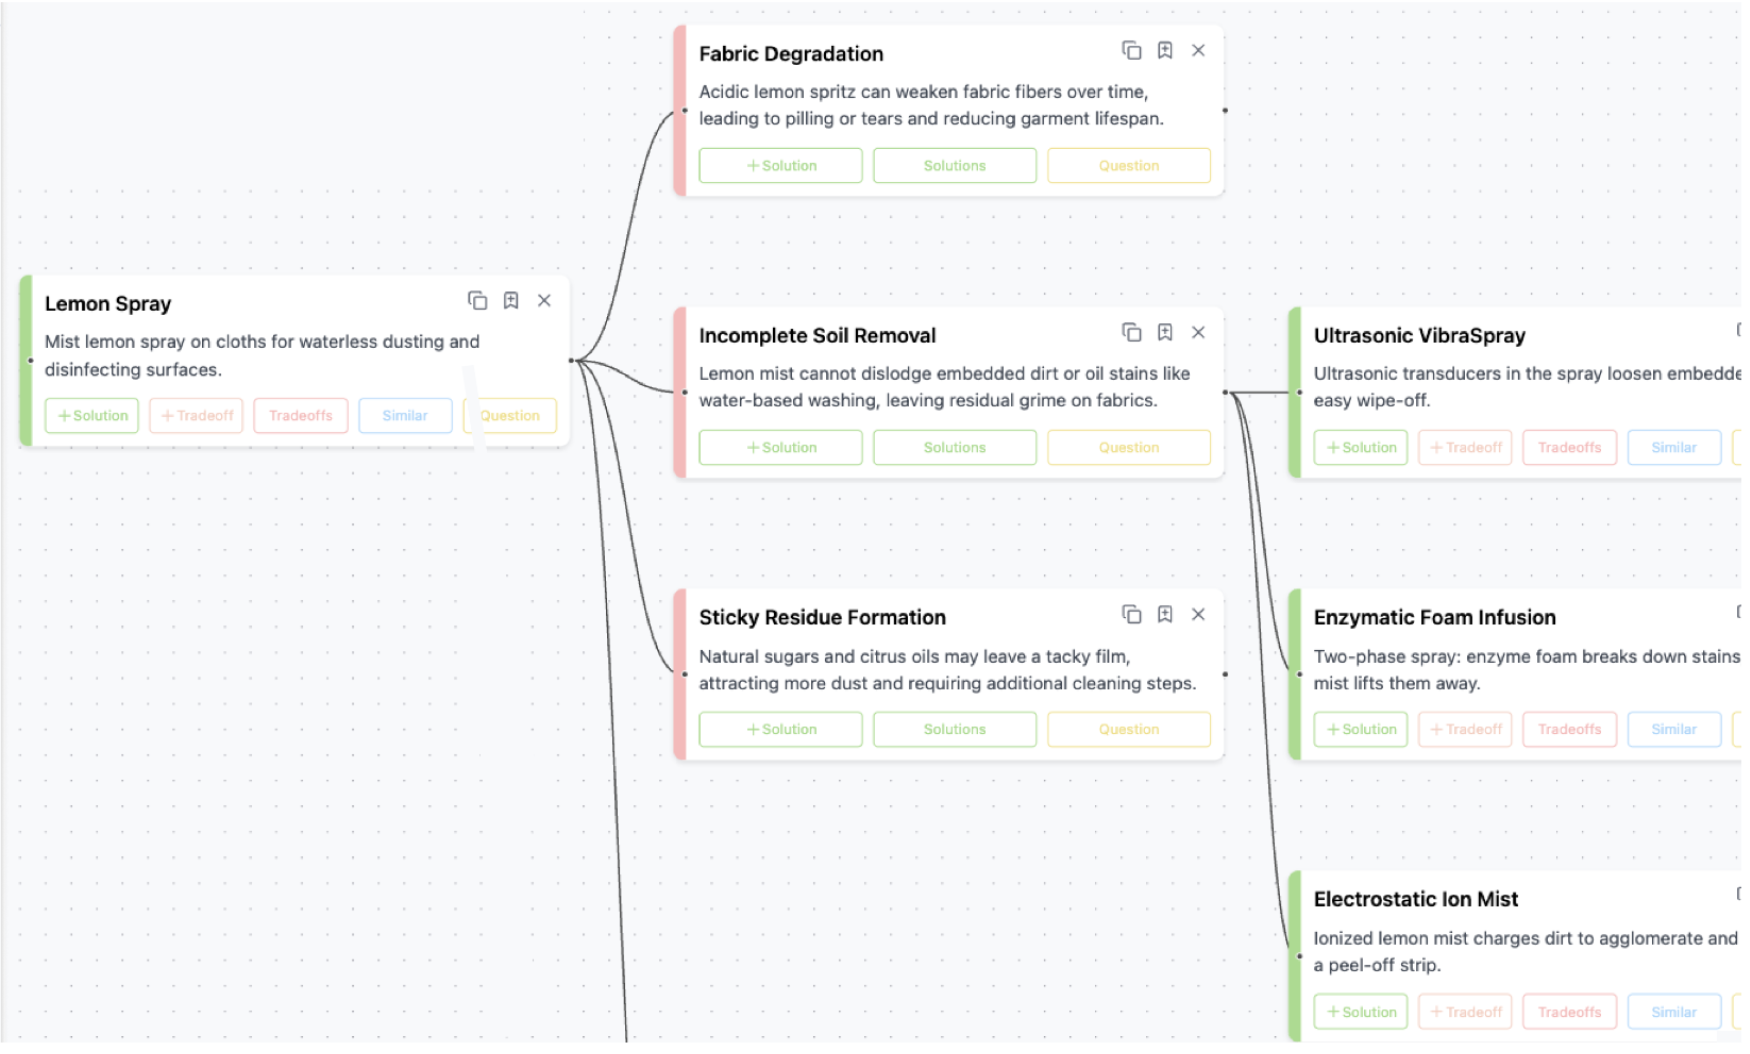Ask a Question about Incomplete Soil Removal
Screen dimensions: 1750x1054
1128,448
